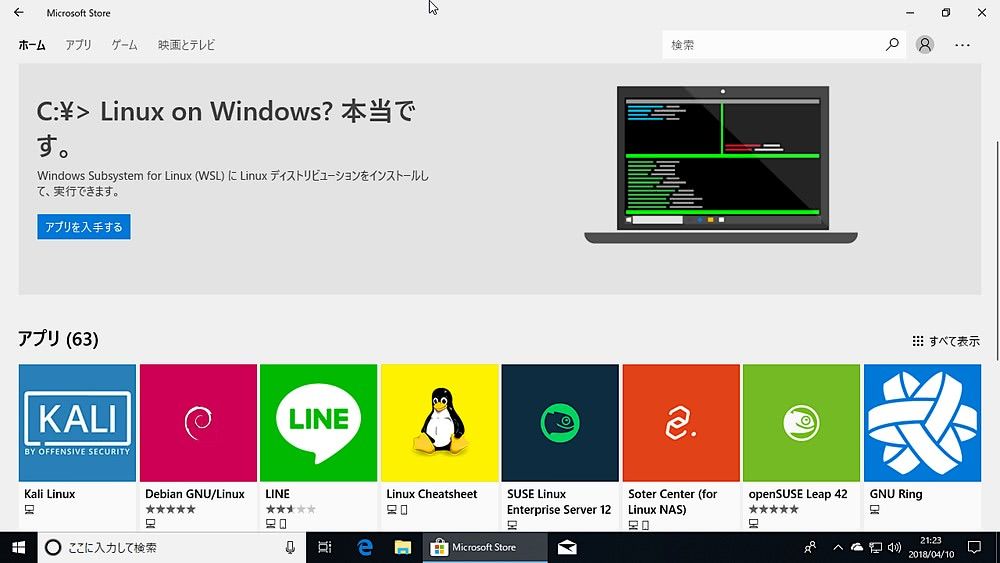Click the GNU Ring title text
This screenshot has width=1000, height=563.
895,494
